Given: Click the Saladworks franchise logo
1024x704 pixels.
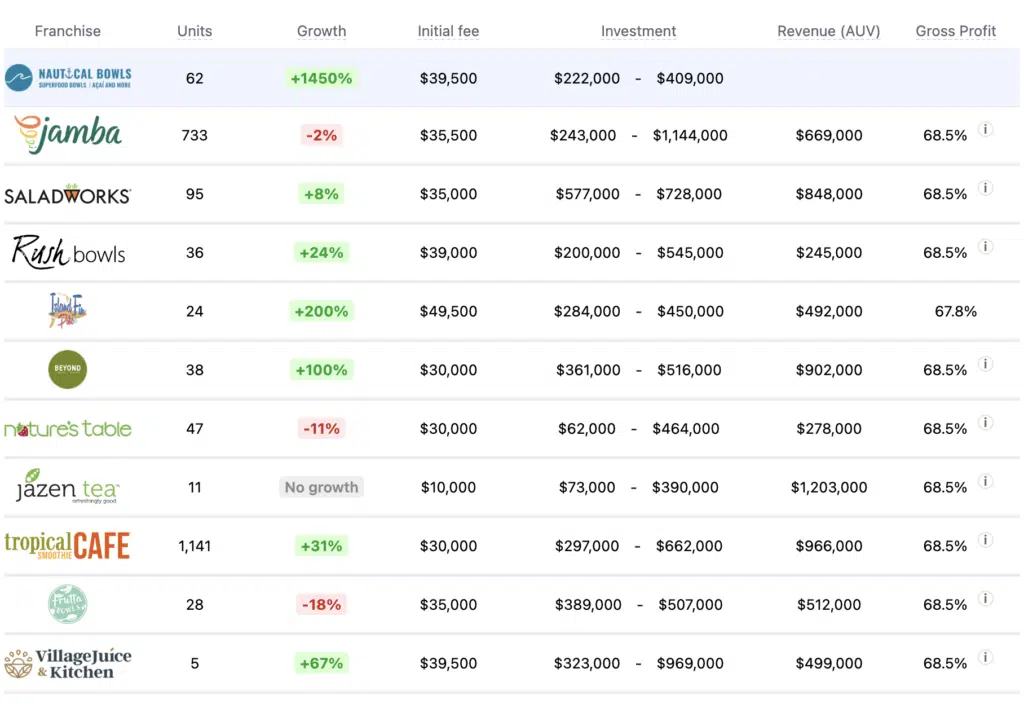Looking at the screenshot, I should pos(67,194).
